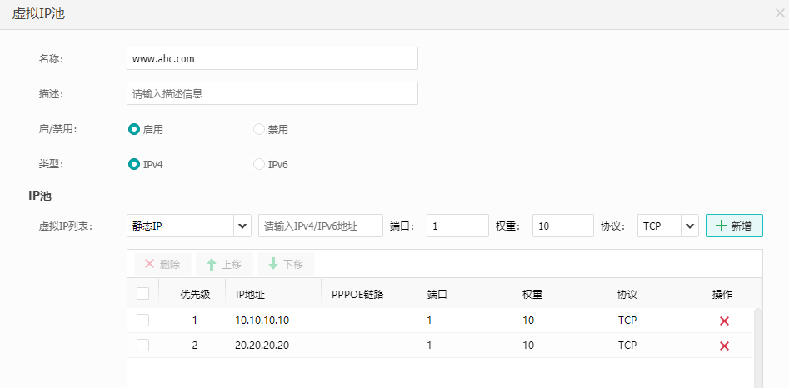Click TCP cell in the 20.20.20.20 row
790x389 pixels.
click(627, 345)
